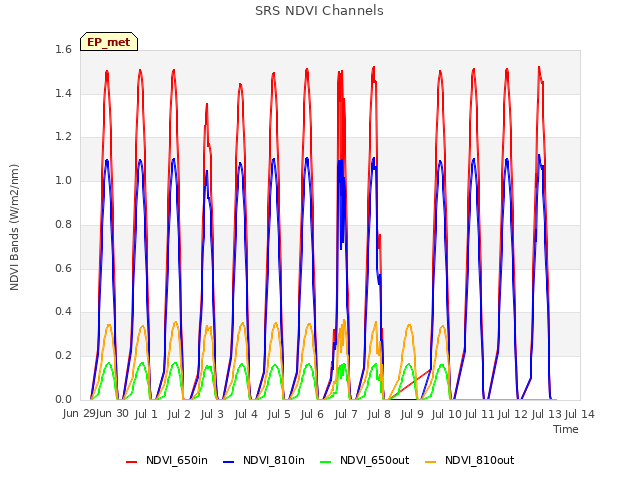Click the Jul 4 x-axis tick label

(246, 414)
